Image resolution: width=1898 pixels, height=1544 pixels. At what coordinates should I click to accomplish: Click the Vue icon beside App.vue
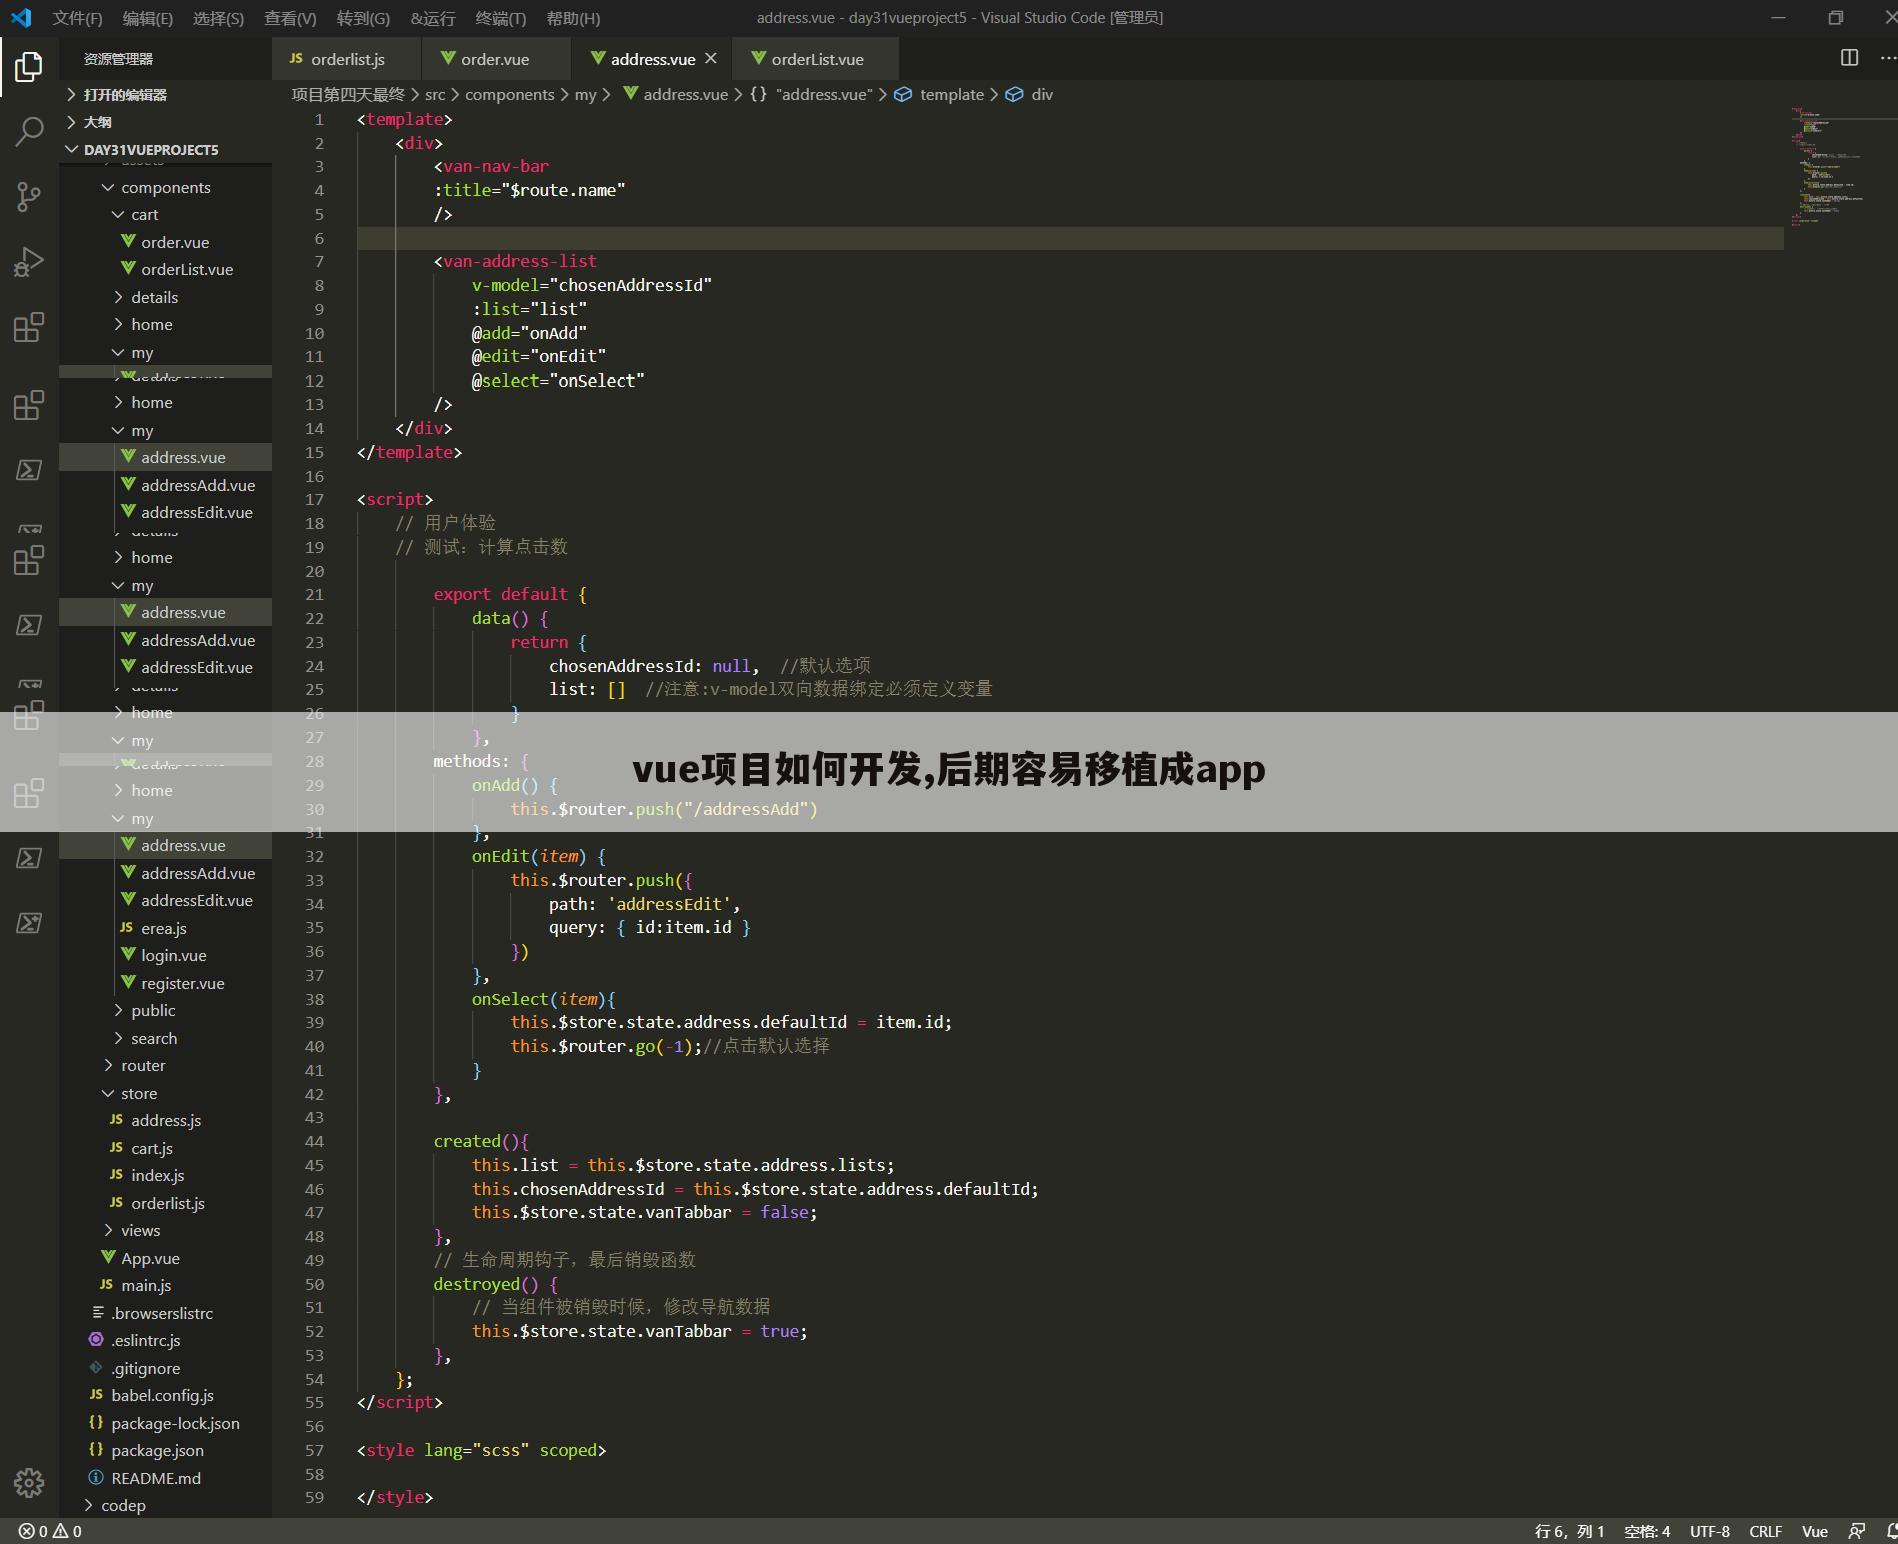[x=108, y=1258]
